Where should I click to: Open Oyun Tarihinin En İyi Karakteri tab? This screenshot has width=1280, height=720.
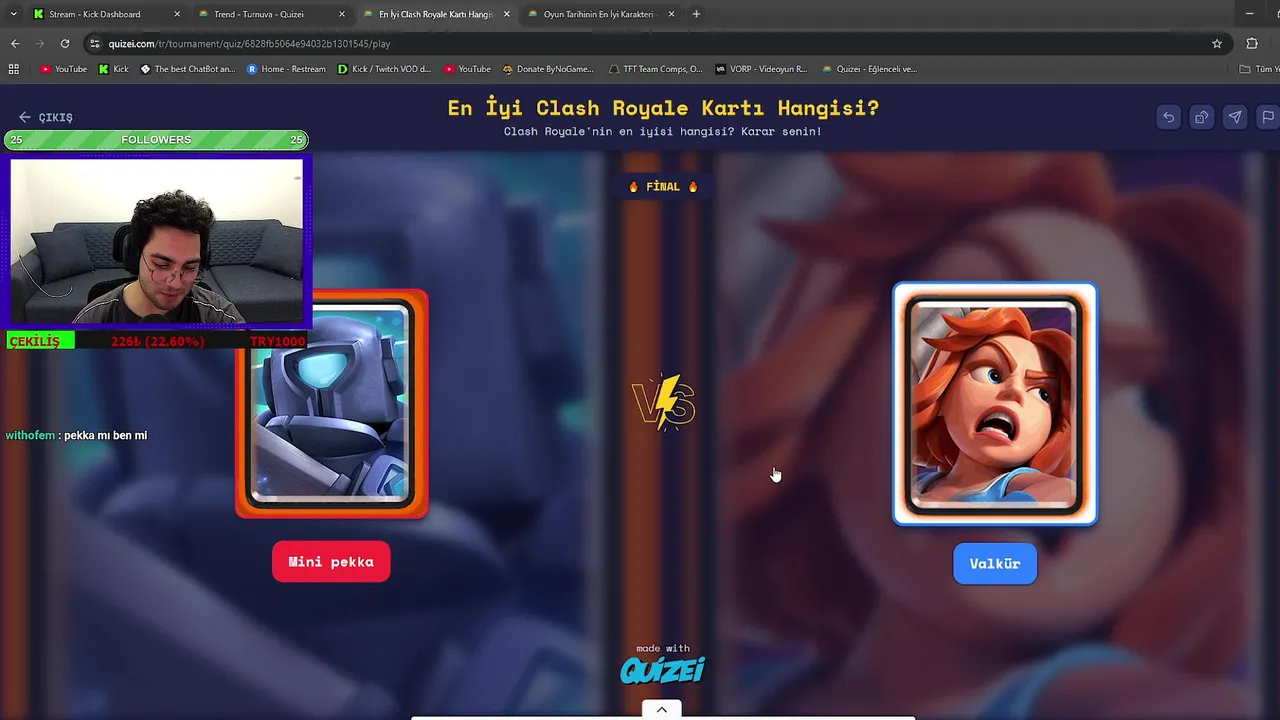pyautogui.click(x=598, y=14)
